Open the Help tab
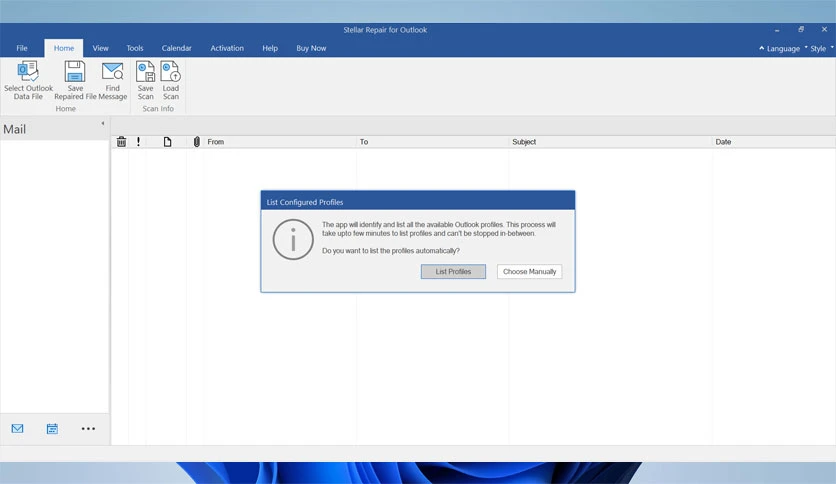The width and height of the screenshot is (836, 484). (x=270, y=48)
